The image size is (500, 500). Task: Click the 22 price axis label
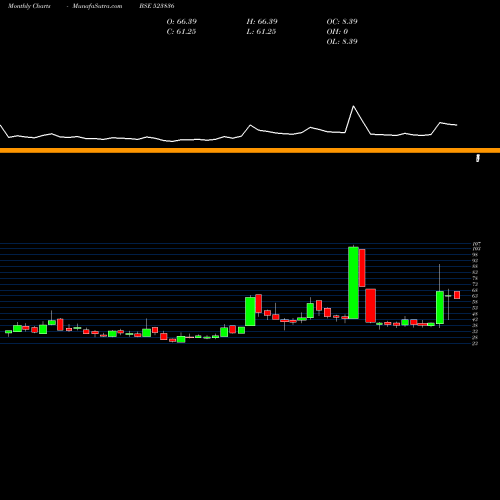[x=475, y=343]
